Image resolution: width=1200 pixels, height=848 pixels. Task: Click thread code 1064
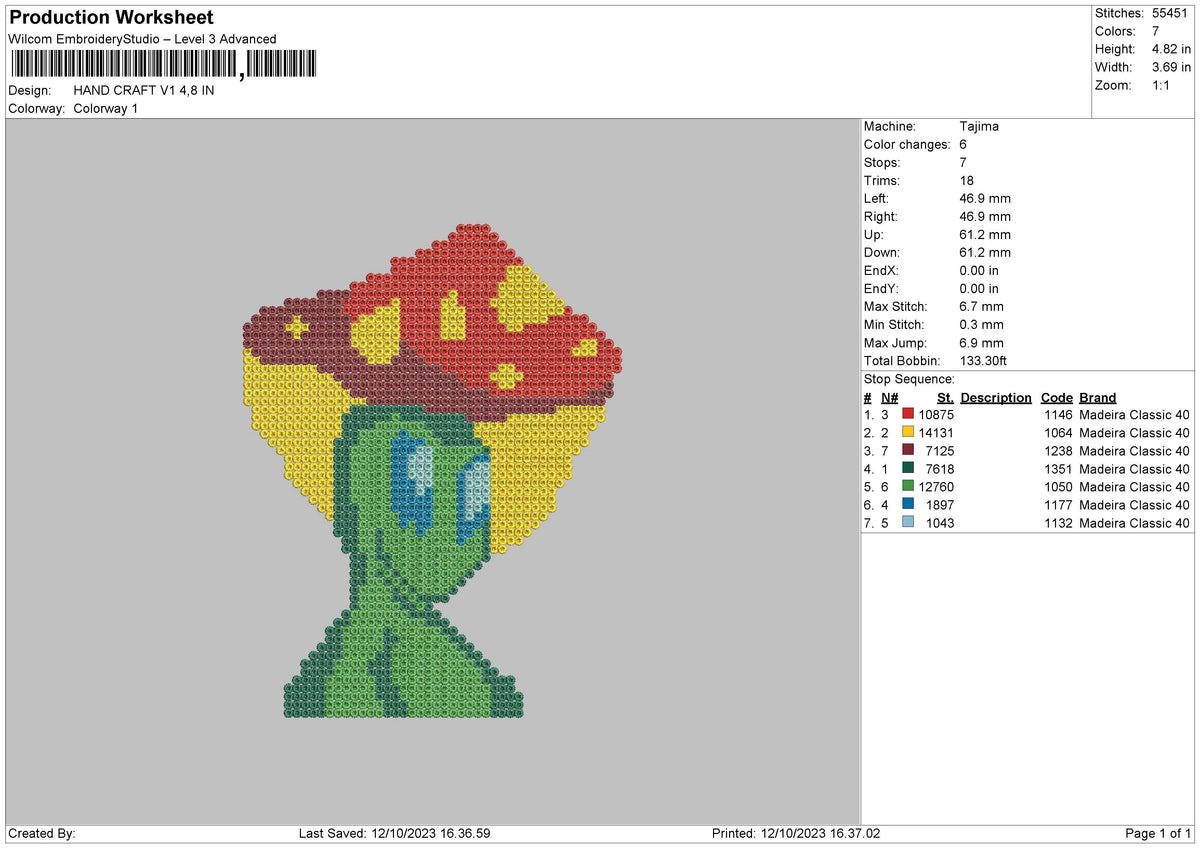pos(1058,433)
